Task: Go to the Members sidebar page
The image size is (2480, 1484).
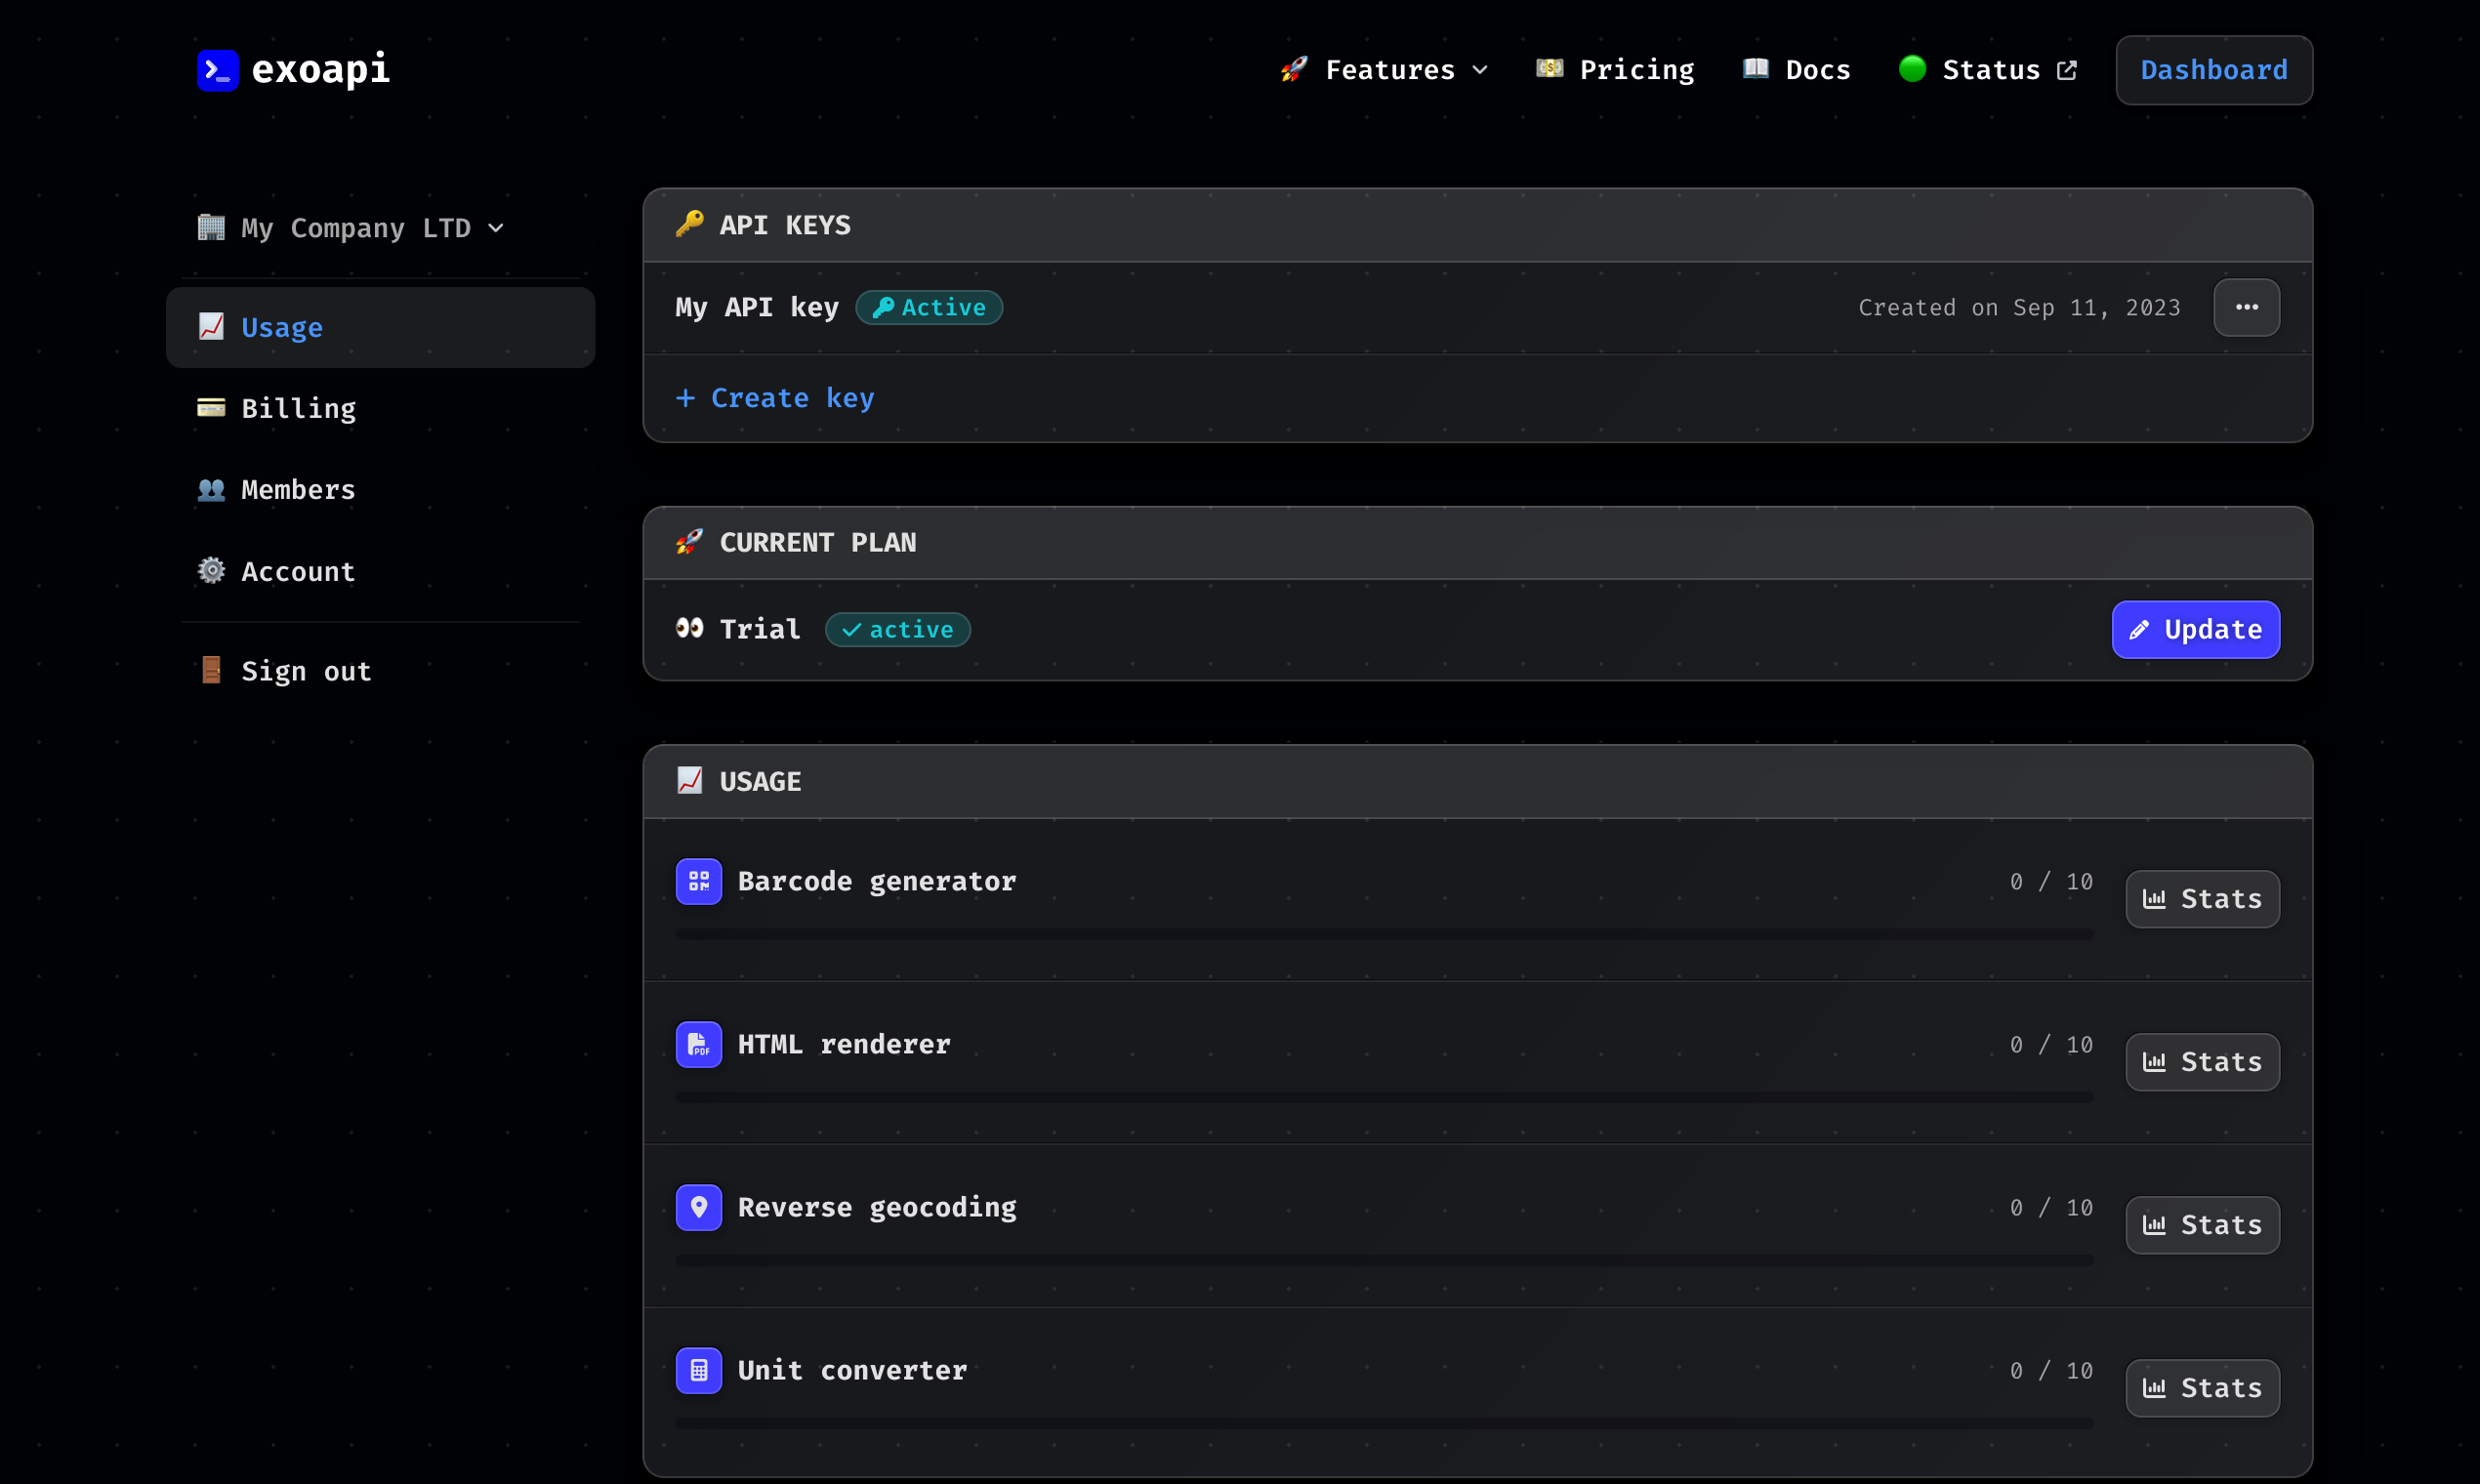Action: [298, 490]
